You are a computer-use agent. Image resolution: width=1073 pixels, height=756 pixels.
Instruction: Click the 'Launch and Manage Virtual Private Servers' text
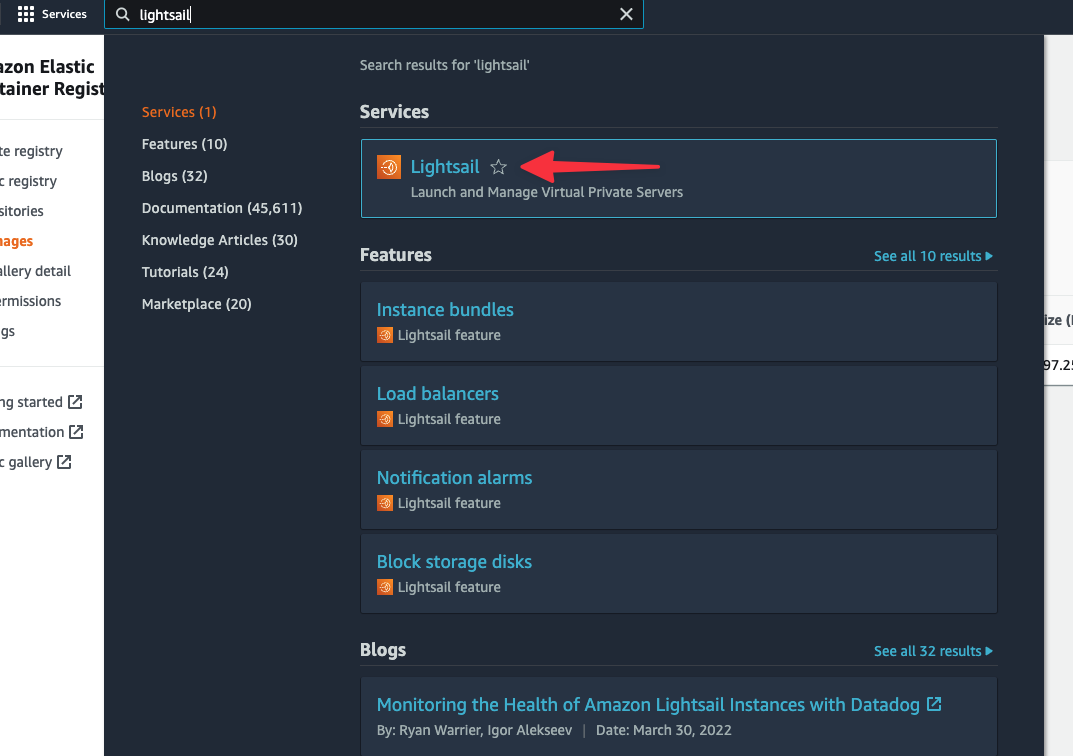coord(547,192)
